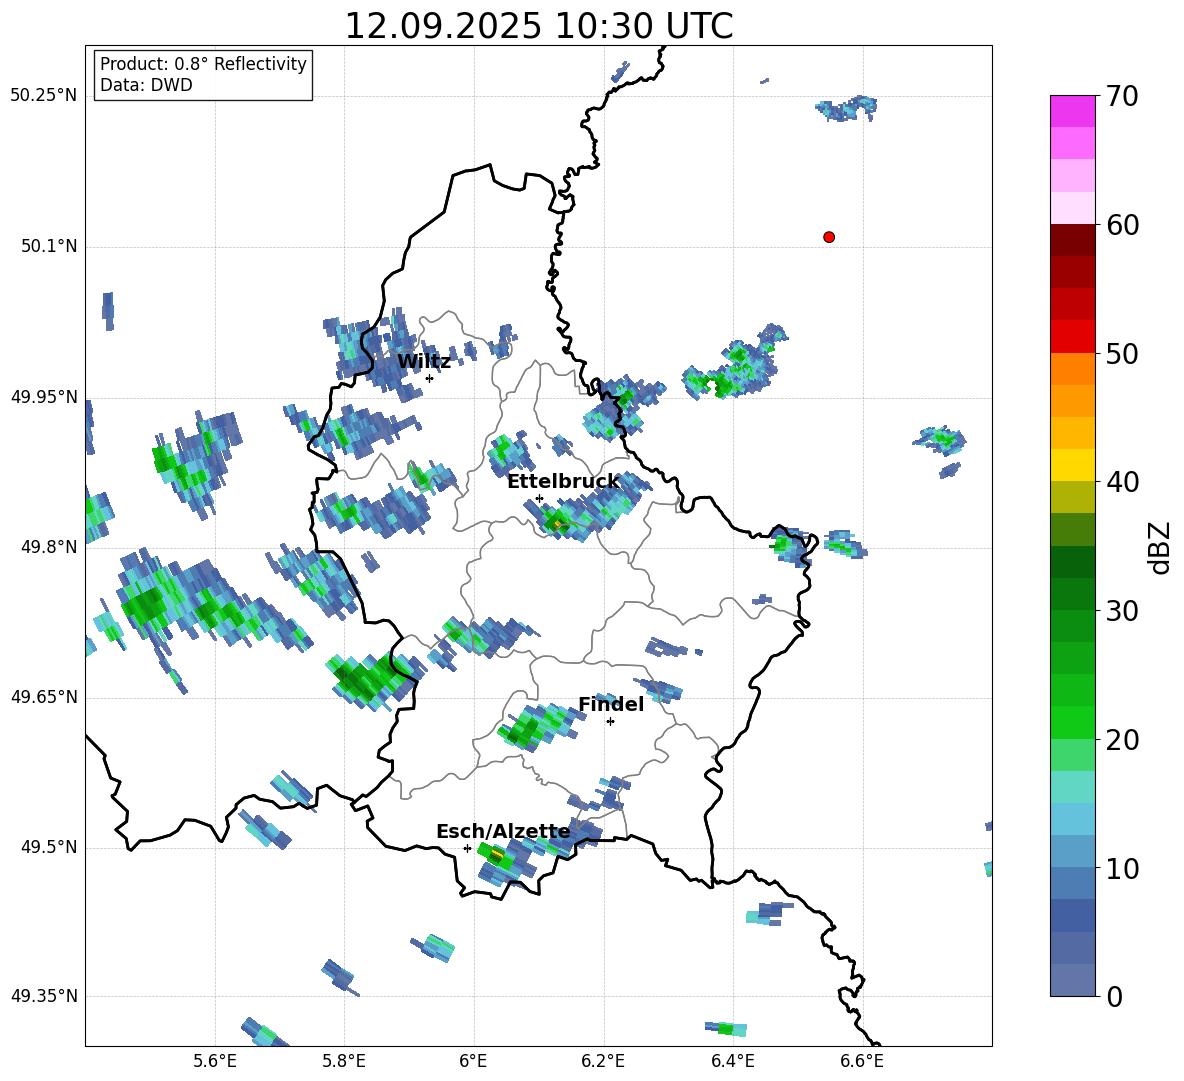Click the yellow echo core near Esch/Alzette
The width and height of the screenshot is (1184, 1081).
point(495,855)
